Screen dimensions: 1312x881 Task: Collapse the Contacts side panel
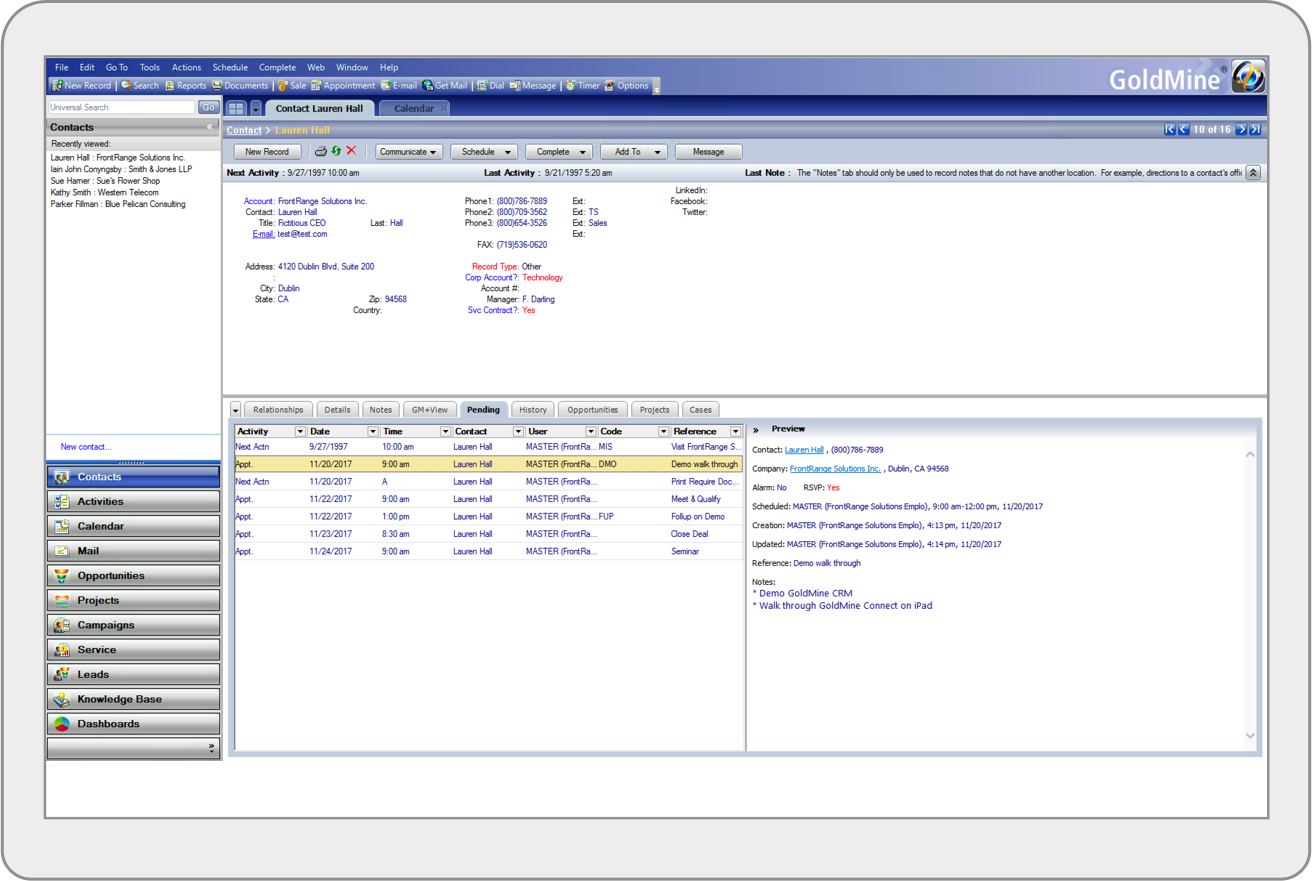tap(210, 127)
